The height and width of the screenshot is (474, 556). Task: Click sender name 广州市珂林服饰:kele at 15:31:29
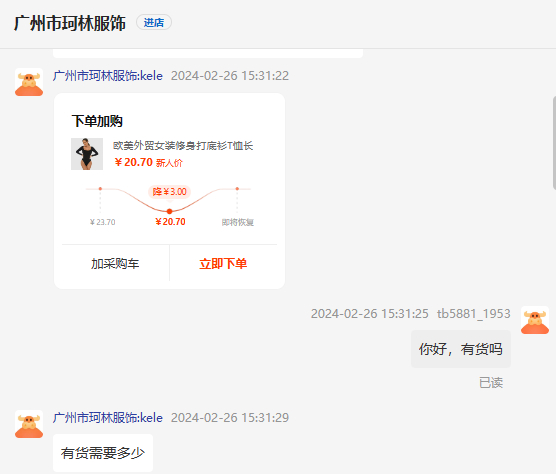pyautogui.click(x=108, y=418)
